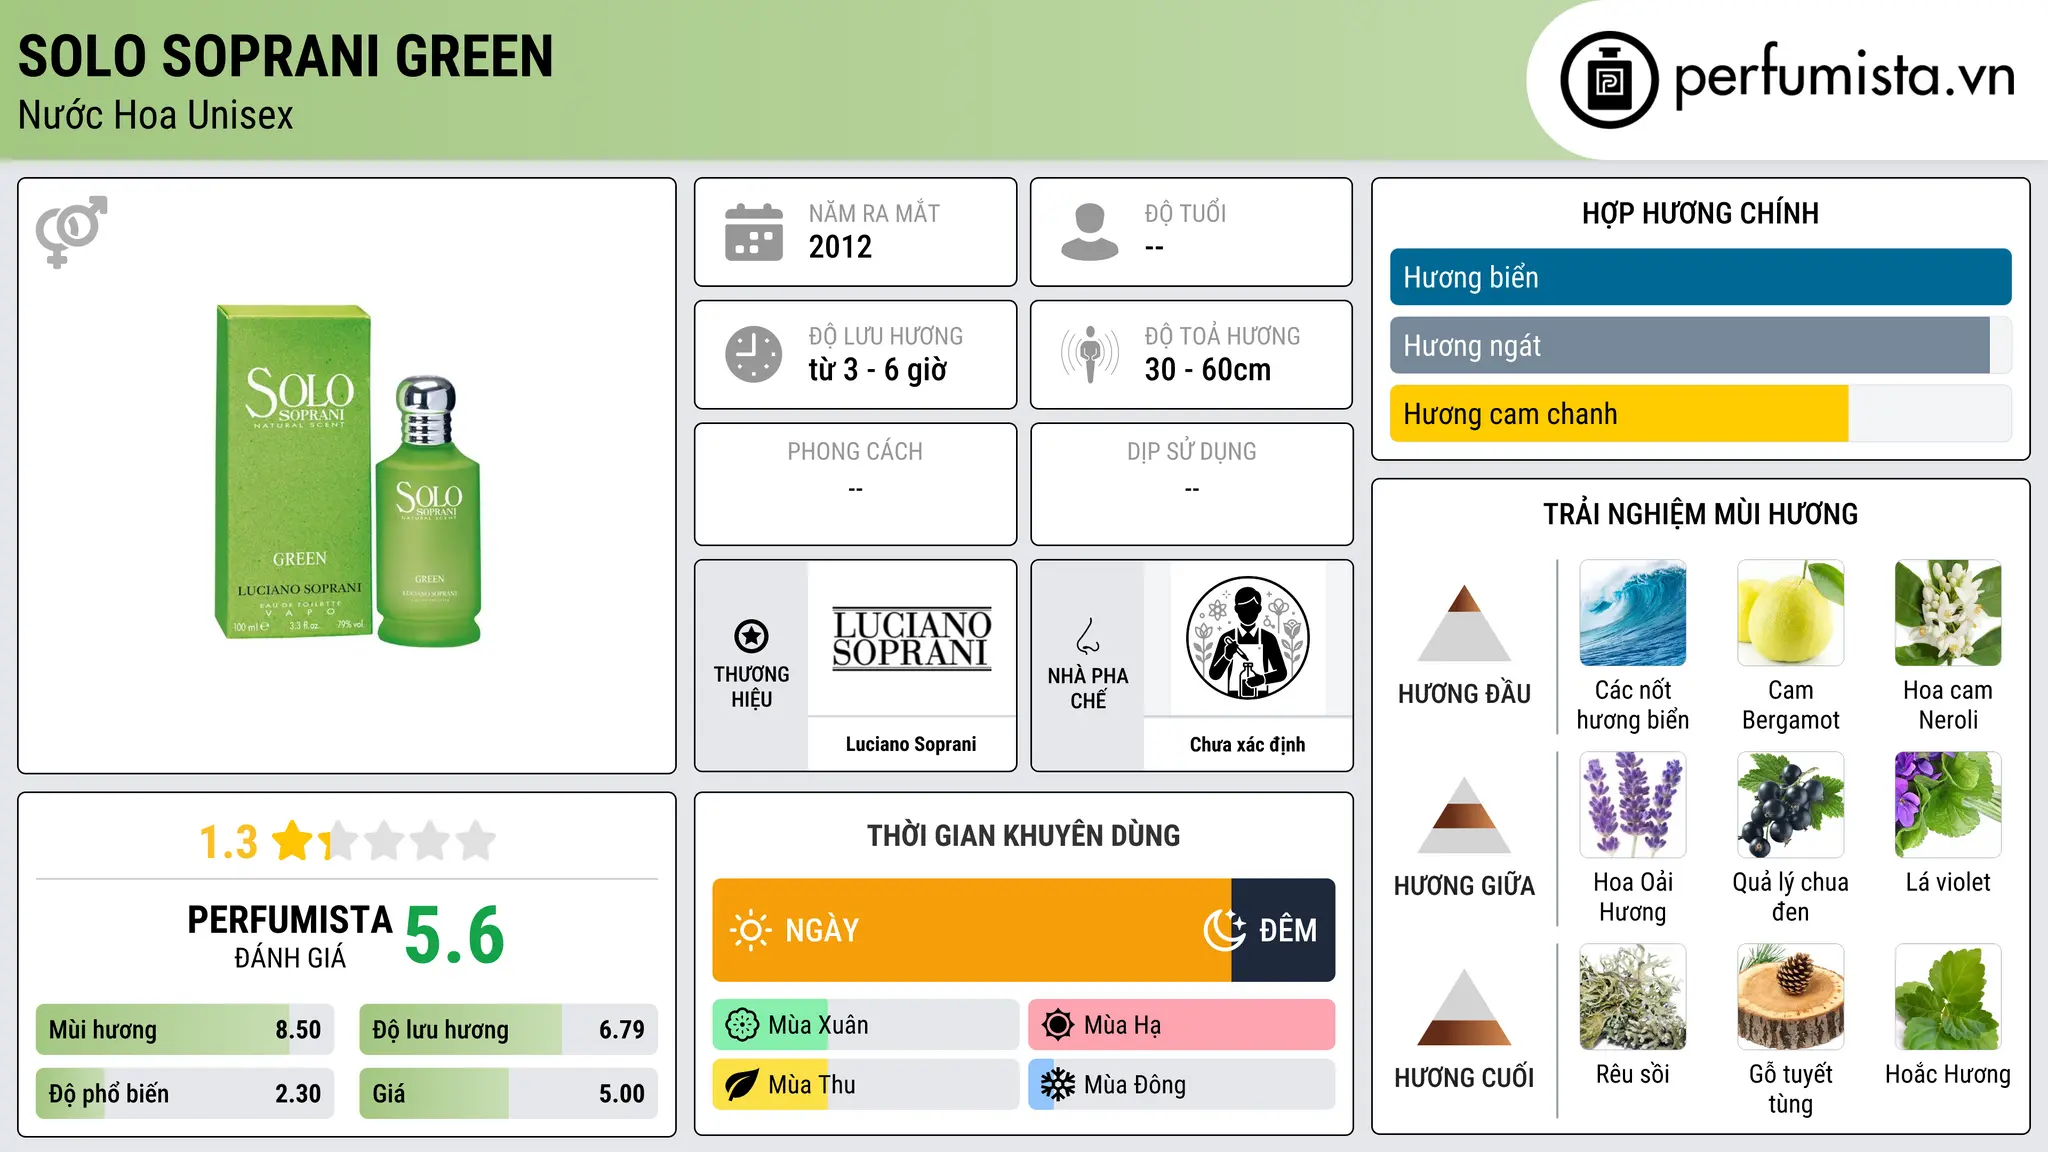Image resolution: width=2048 pixels, height=1152 pixels.
Task: Open the Quả lý chua đen image
Action: tap(1790, 805)
